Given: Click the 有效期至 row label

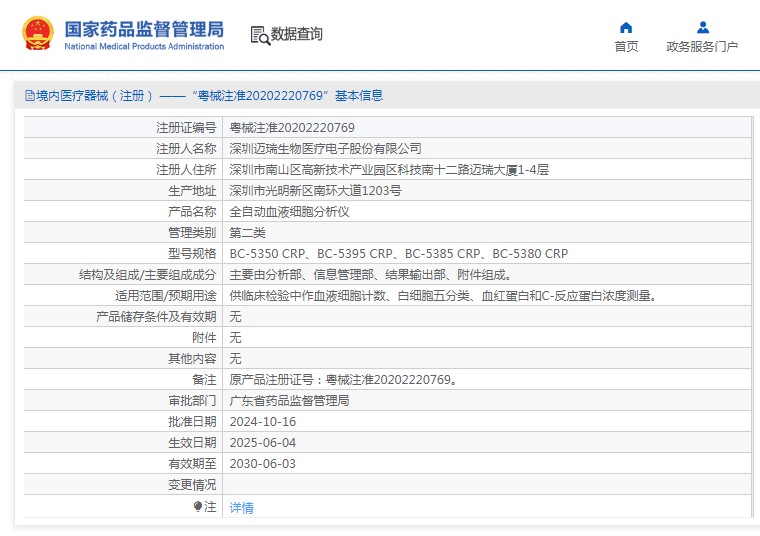Looking at the screenshot, I should [x=192, y=464].
